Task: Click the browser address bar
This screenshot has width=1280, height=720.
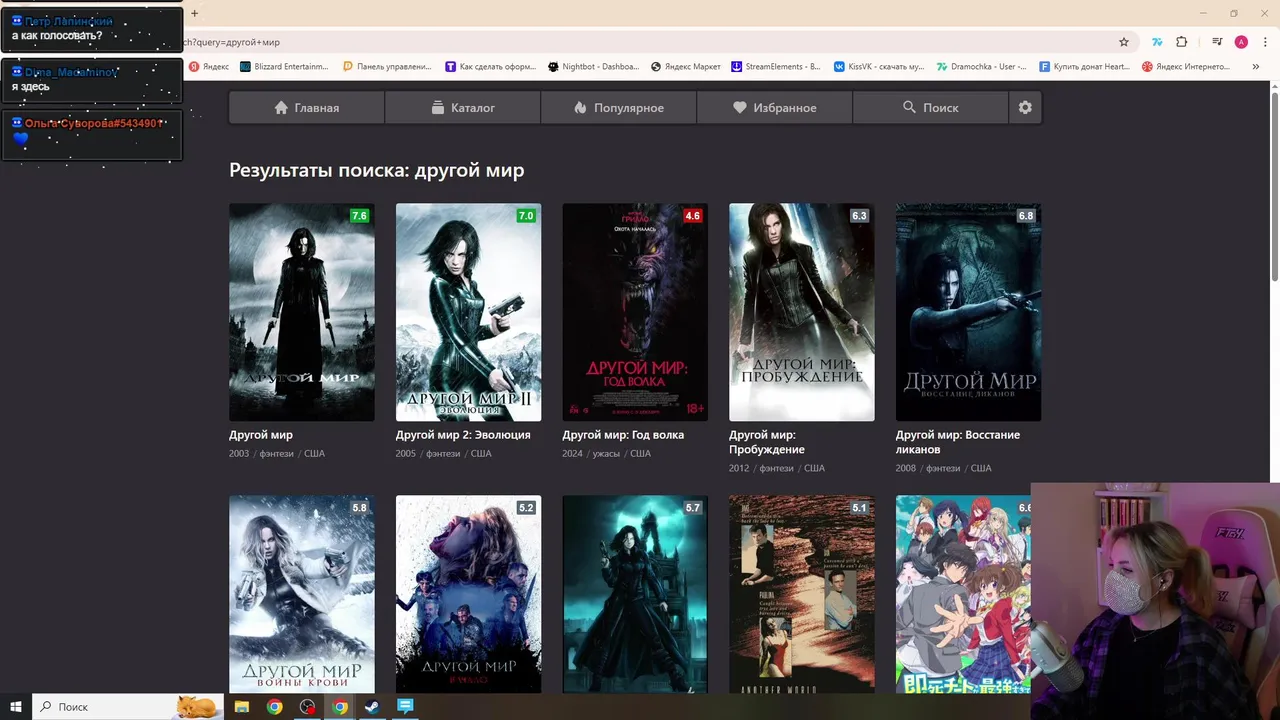Action: (x=640, y=42)
